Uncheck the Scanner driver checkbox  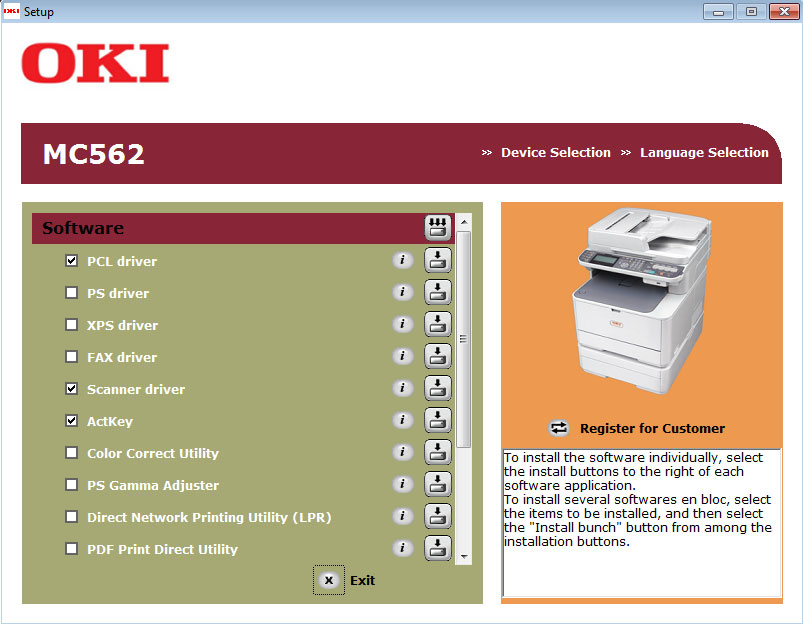click(x=72, y=389)
